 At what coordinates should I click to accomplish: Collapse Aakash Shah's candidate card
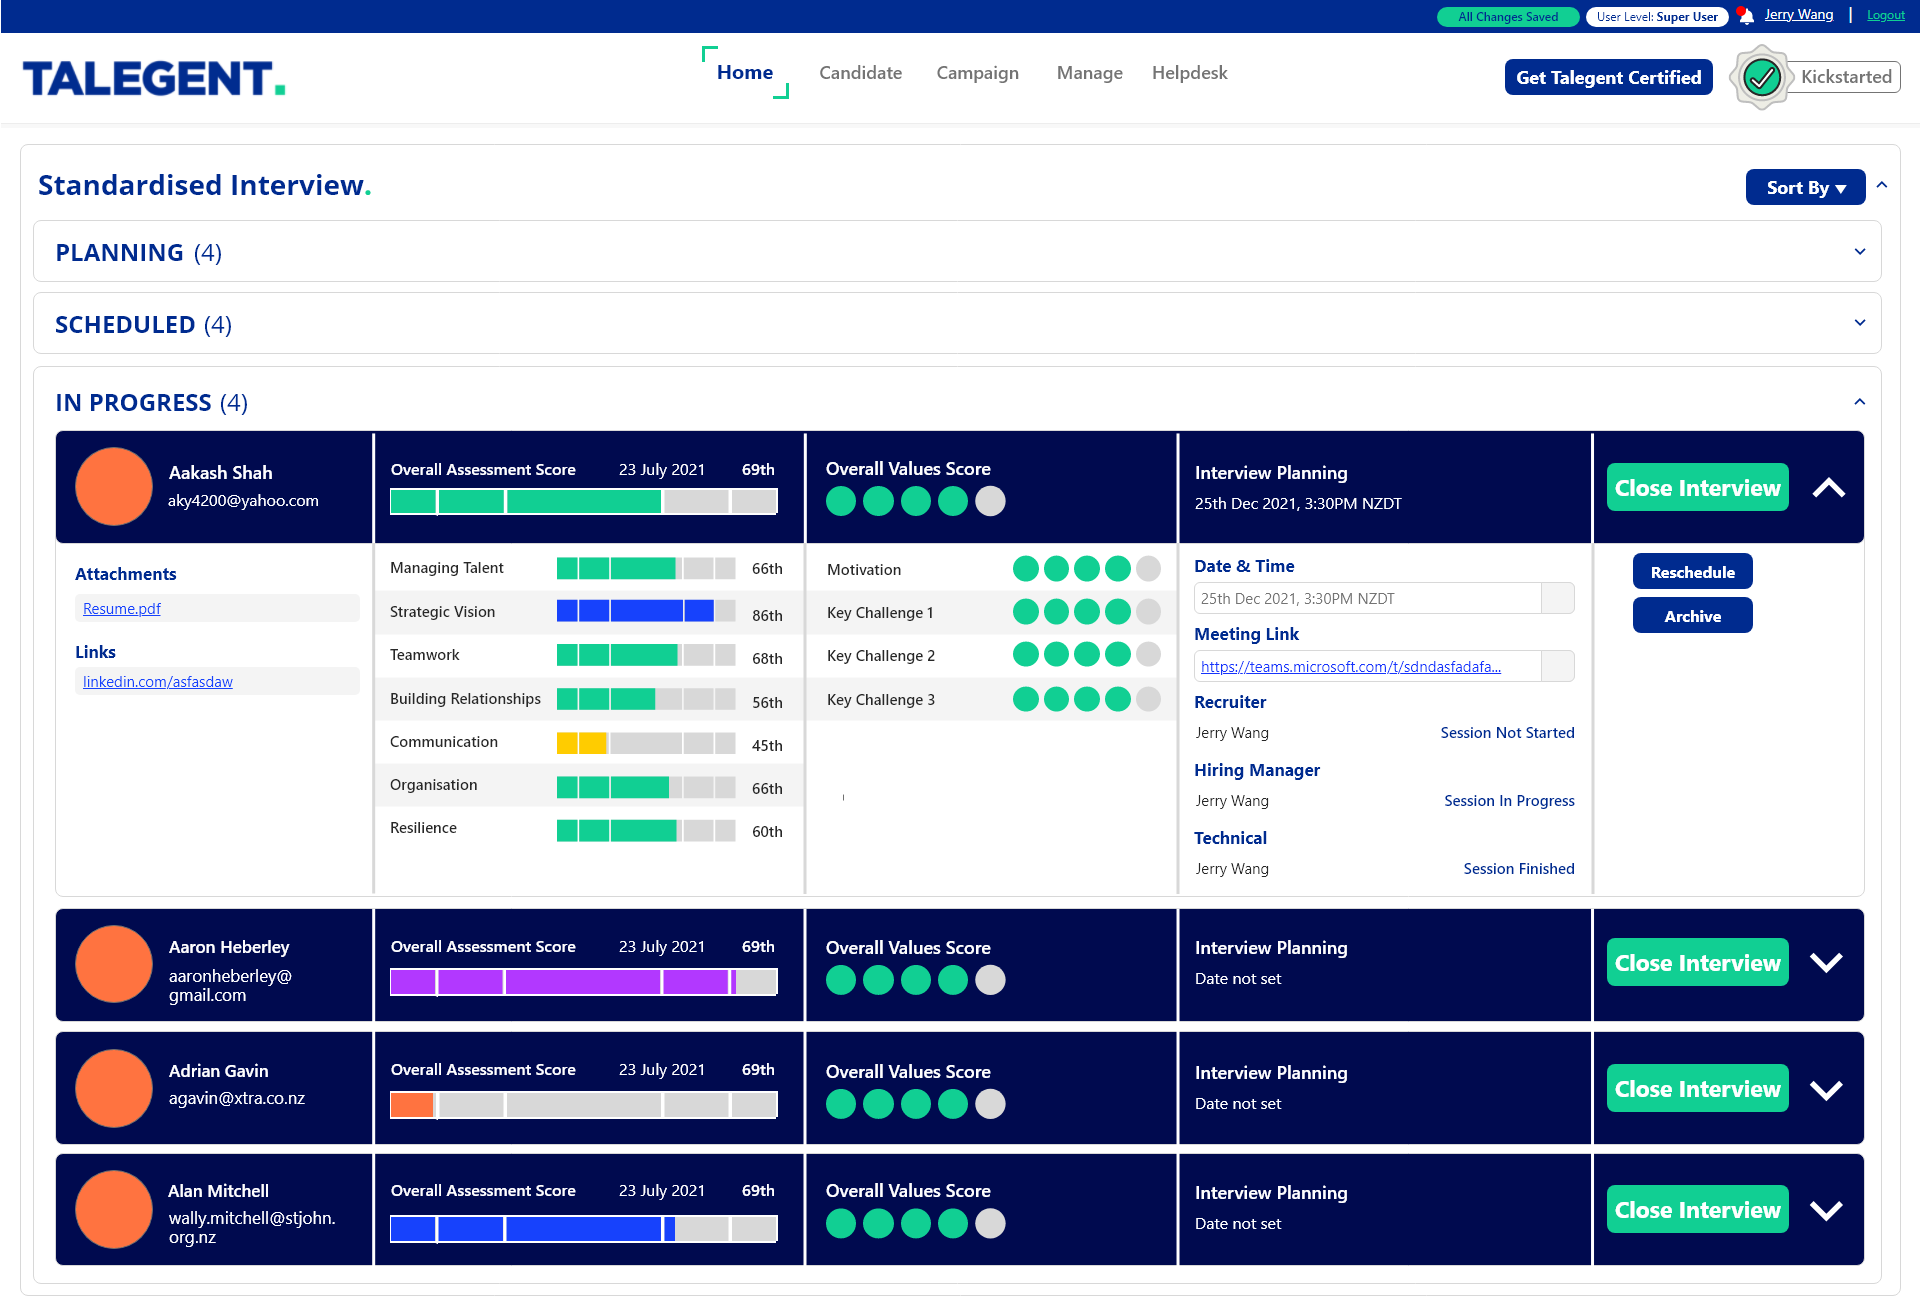1829,488
